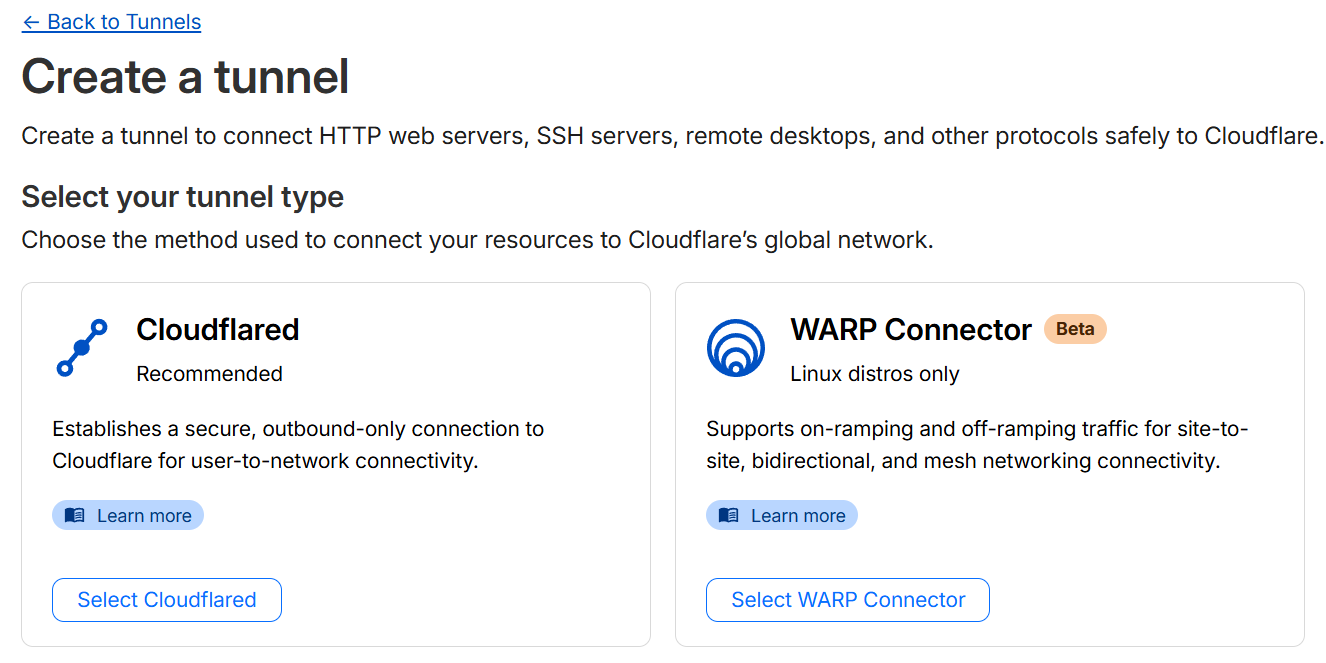Screen dimensions: 1326x663
Task: Open Learn more for Cloudflared
Action: [128, 514]
